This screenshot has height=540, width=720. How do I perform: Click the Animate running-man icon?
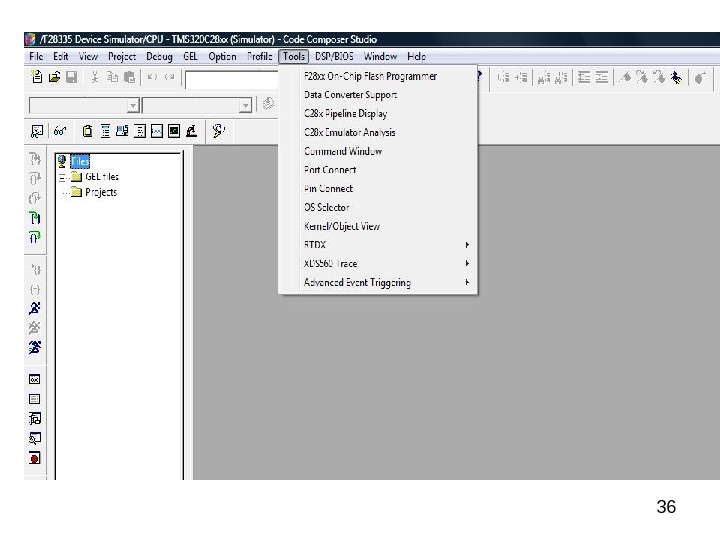click(x=35, y=347)
